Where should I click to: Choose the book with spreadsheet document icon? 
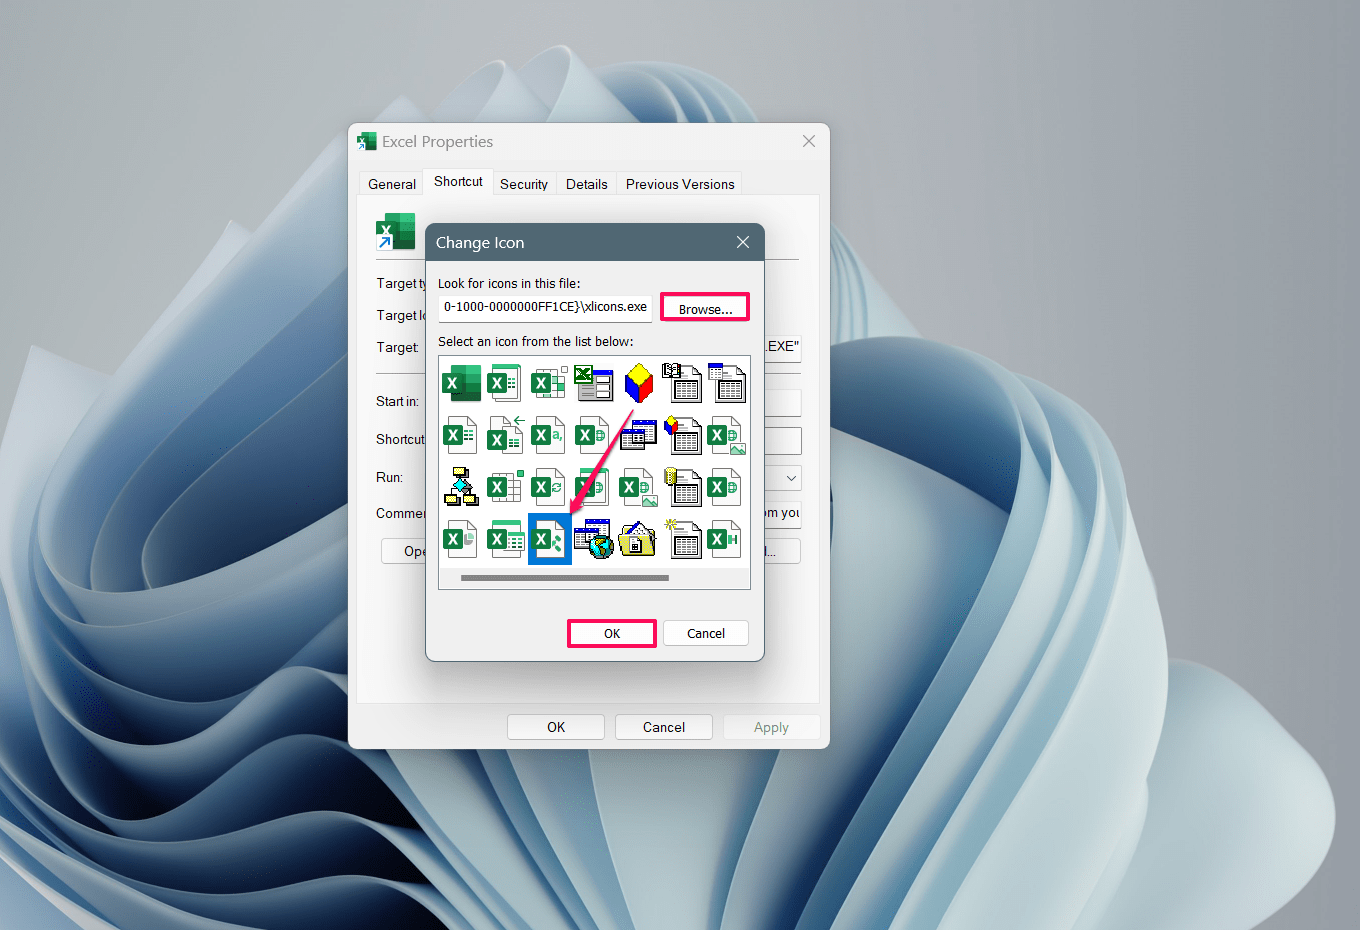(x=682, y=383)
